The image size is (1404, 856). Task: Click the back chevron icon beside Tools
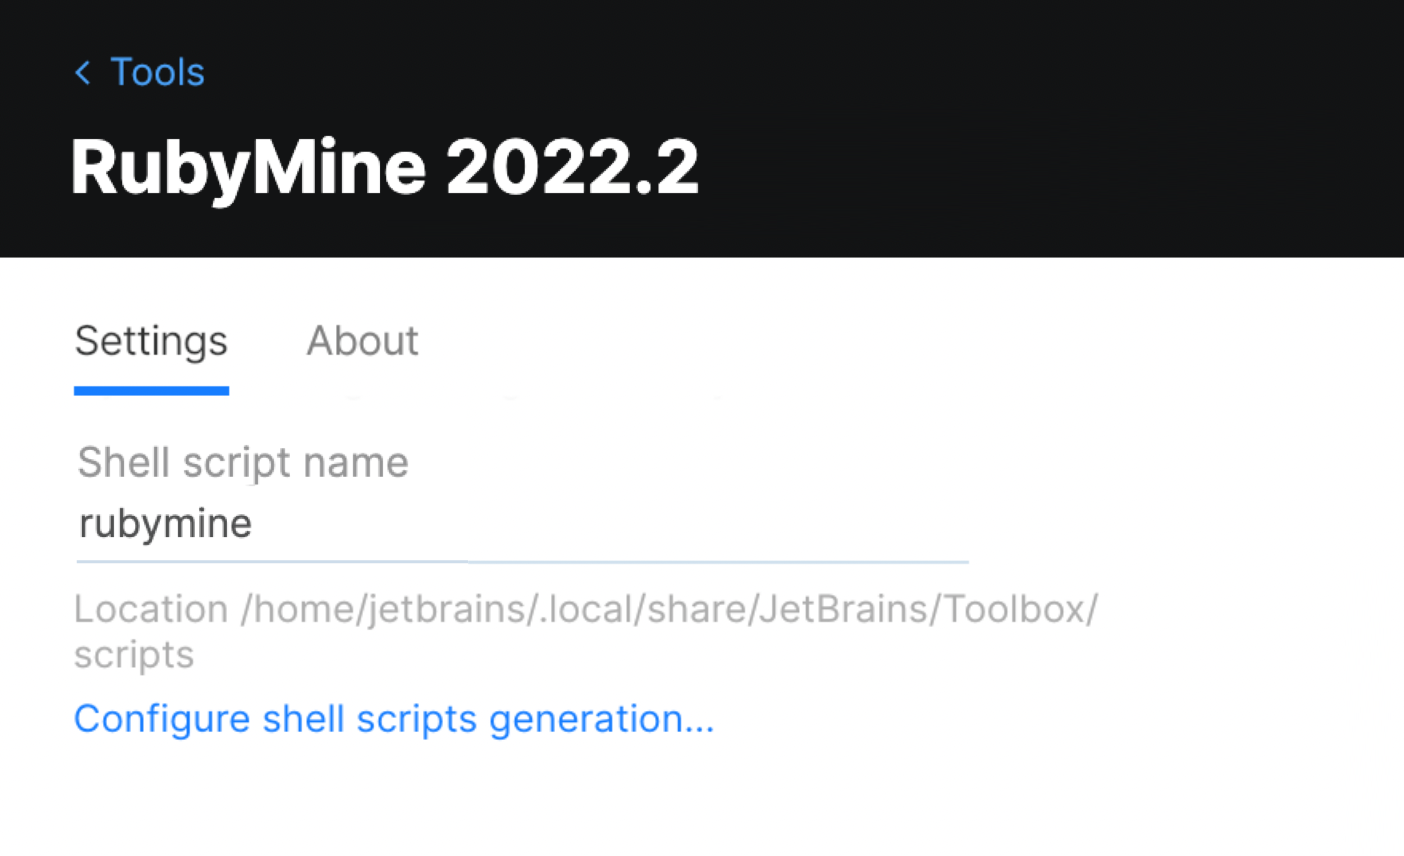pyautogui.click(x=82, y=72)
